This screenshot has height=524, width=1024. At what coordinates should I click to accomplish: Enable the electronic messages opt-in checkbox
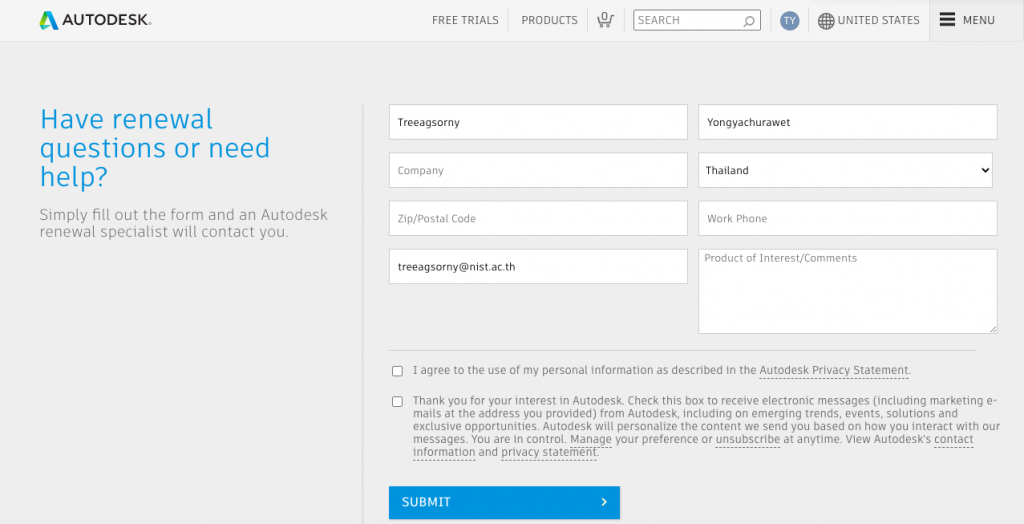tap(397, 402)
